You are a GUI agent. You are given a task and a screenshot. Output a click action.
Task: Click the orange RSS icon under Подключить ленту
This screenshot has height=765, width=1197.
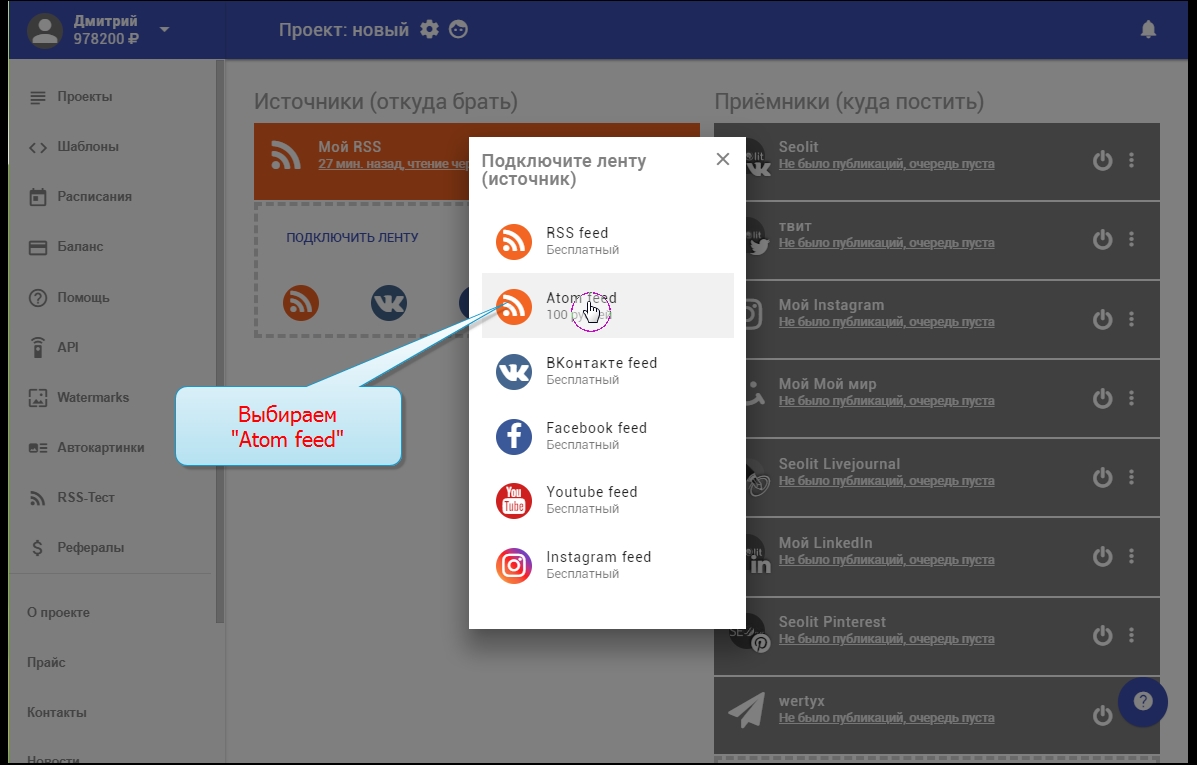pyautogui.click(x=301, y=302)
